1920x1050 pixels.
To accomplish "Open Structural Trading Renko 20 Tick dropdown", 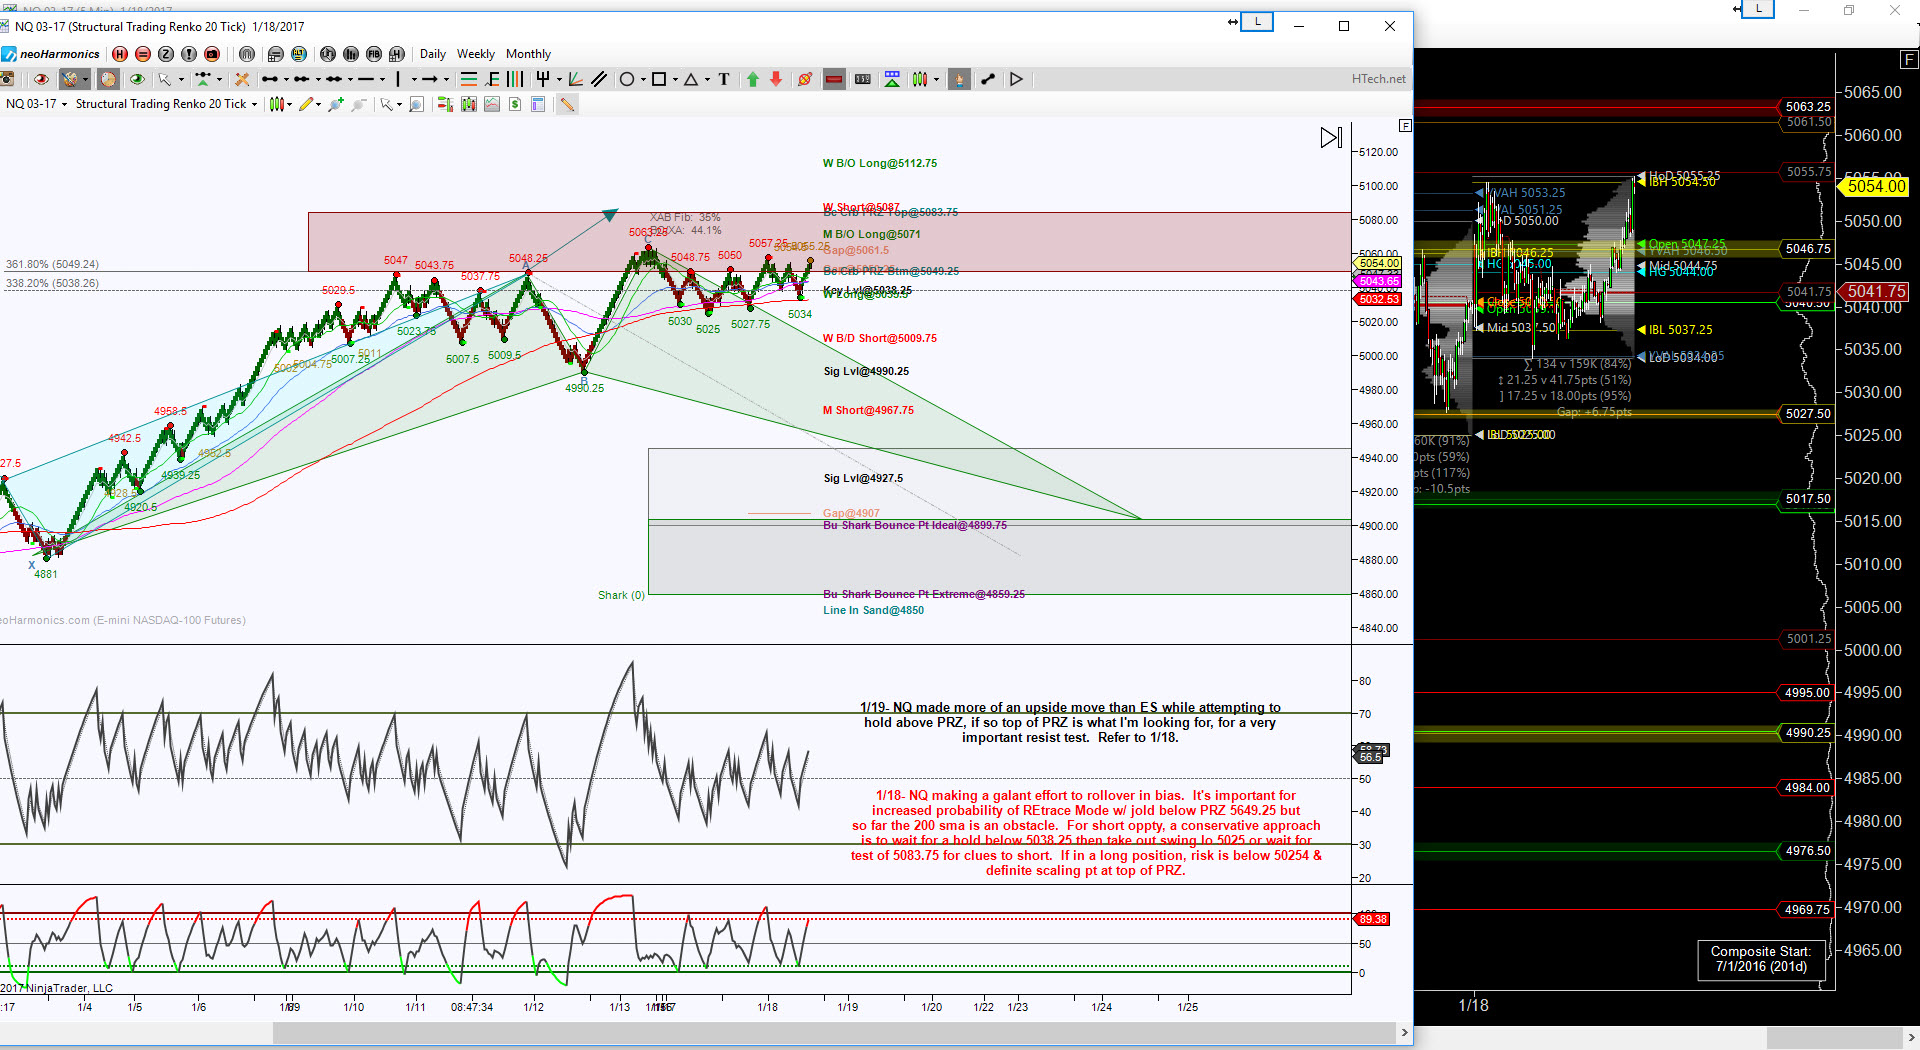I will click(x=166, y=104).
